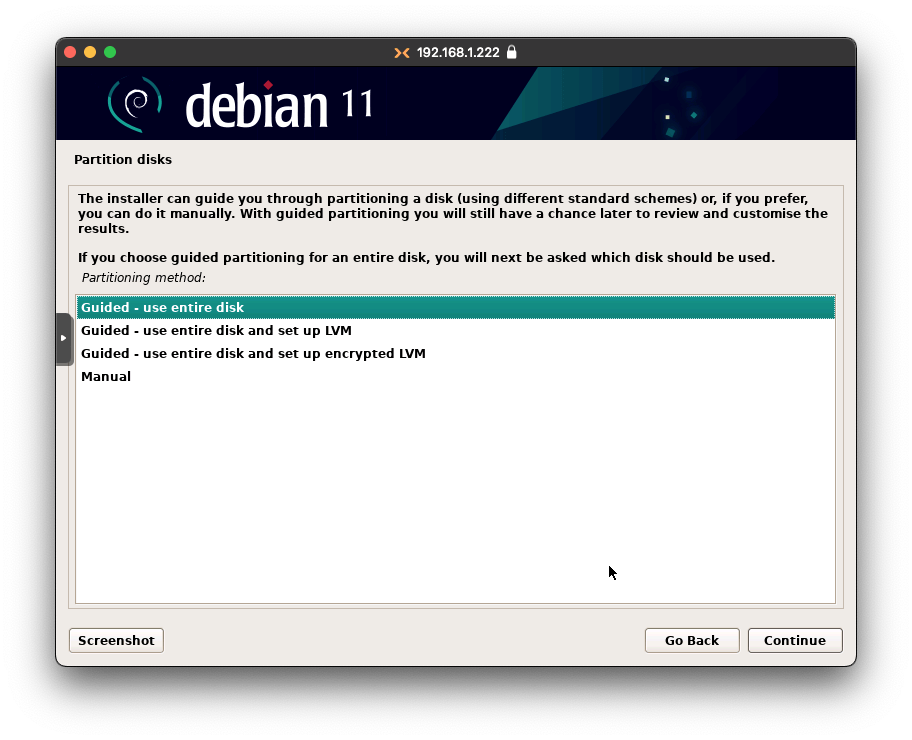Click the orange remote connection icon
The height and width of the screenshot is (740, 912).
pos(402,52)
